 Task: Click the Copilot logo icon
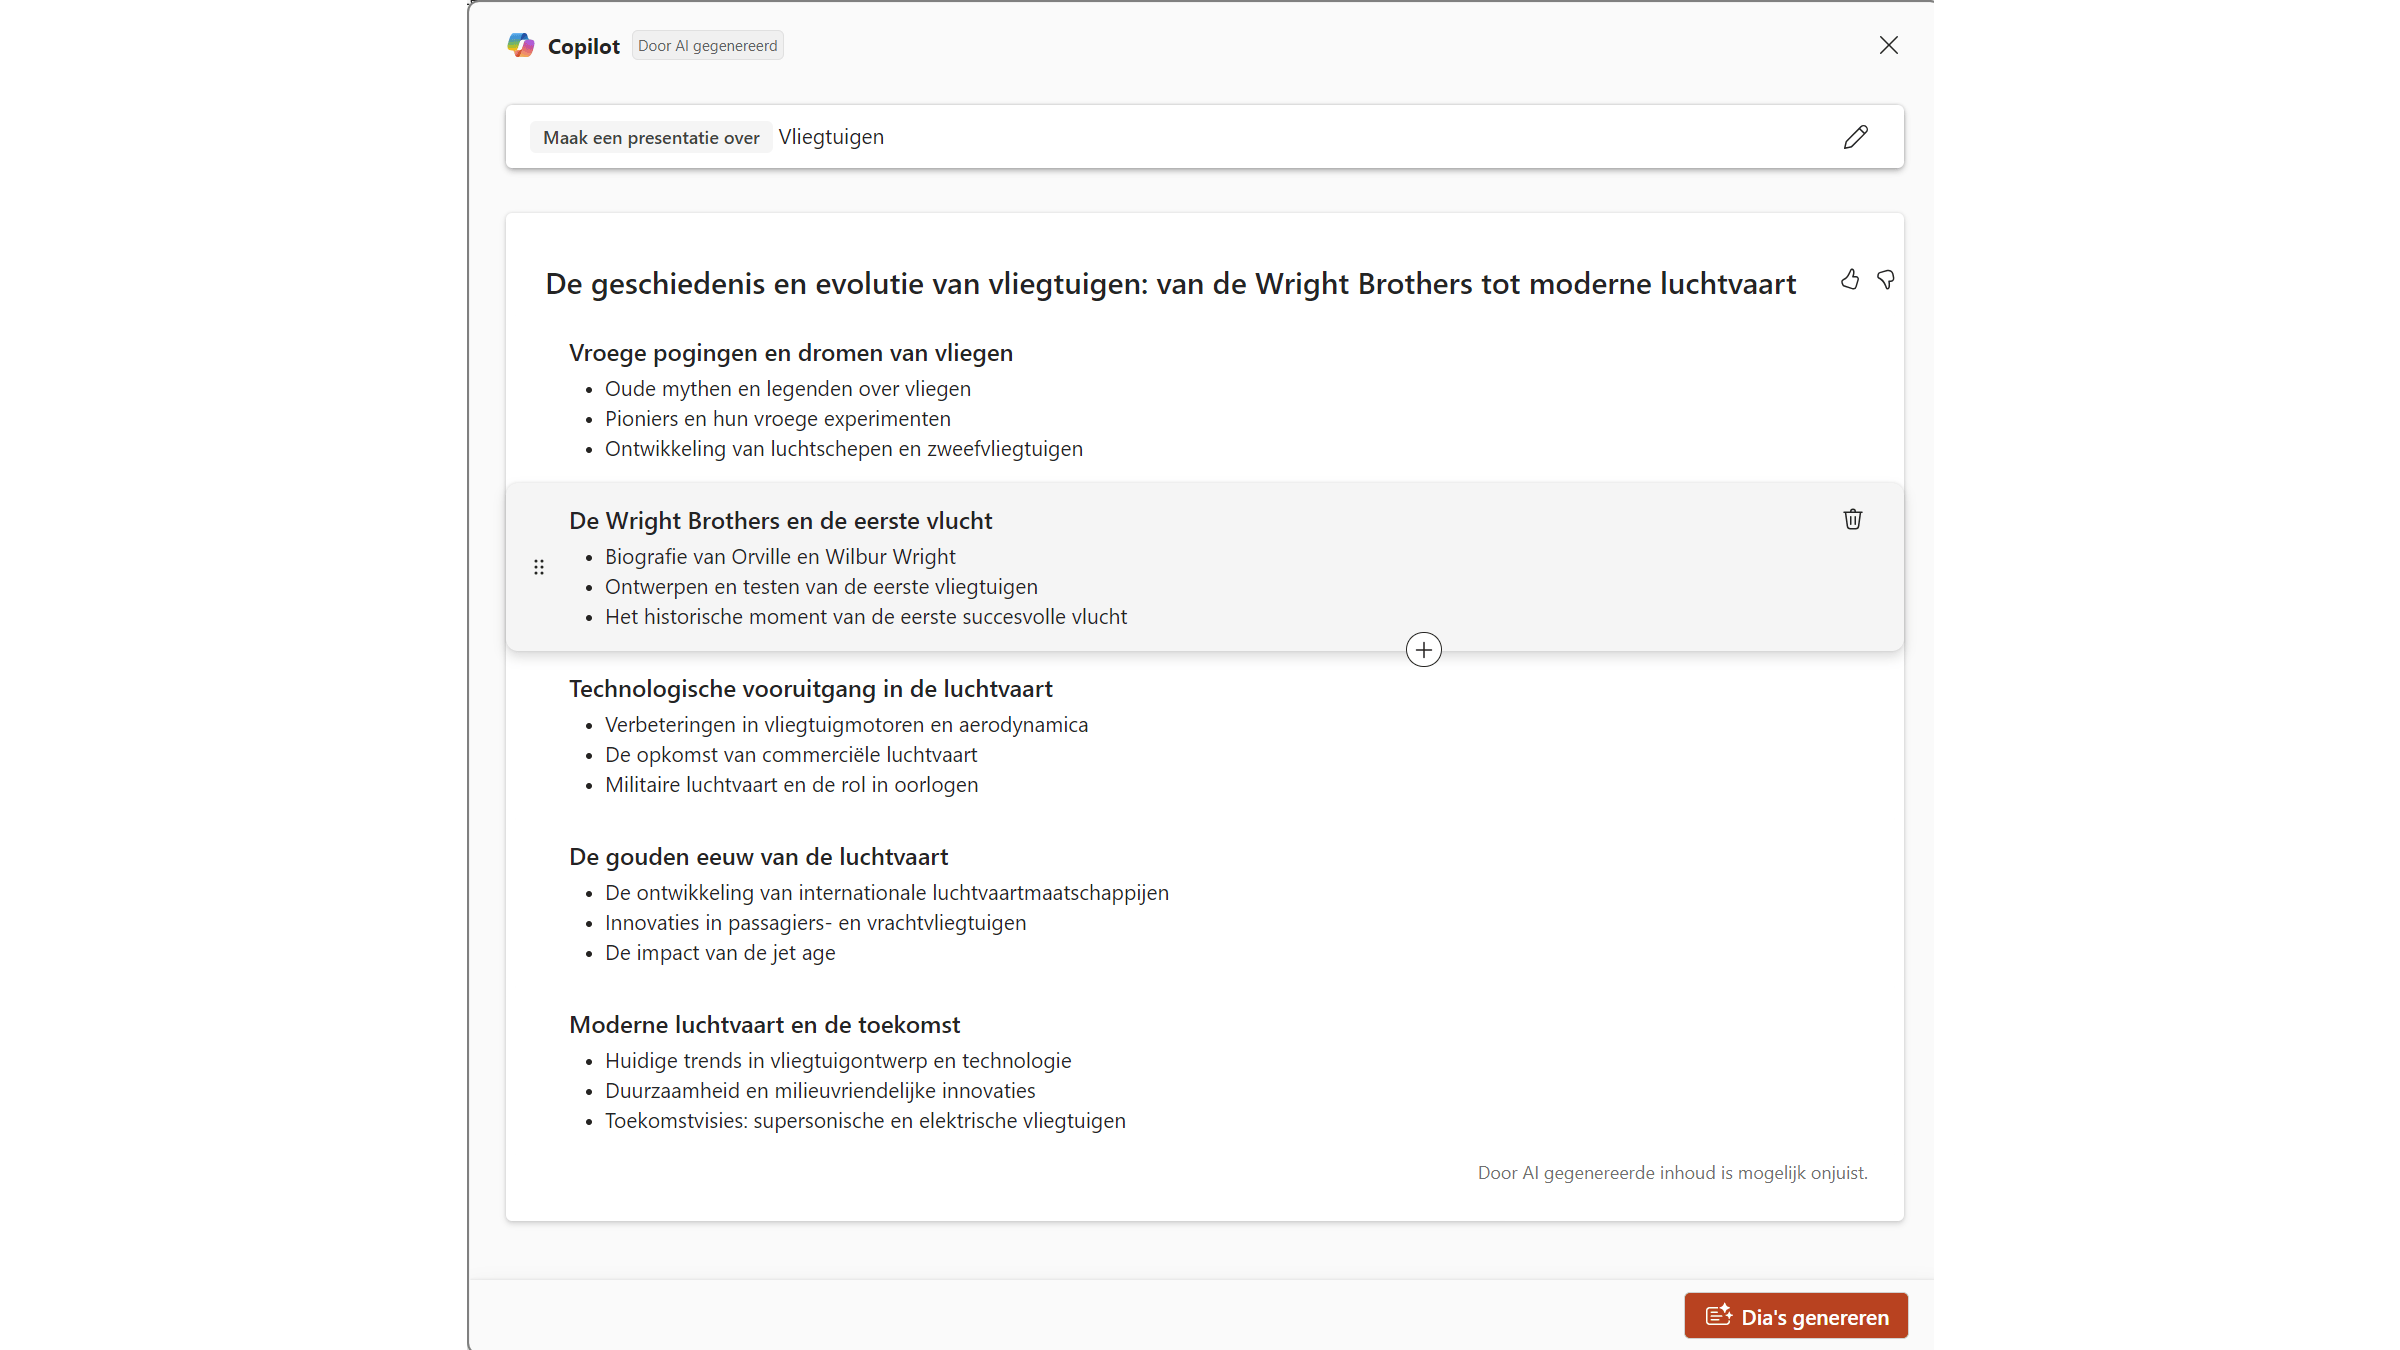(x=521, y=45)
